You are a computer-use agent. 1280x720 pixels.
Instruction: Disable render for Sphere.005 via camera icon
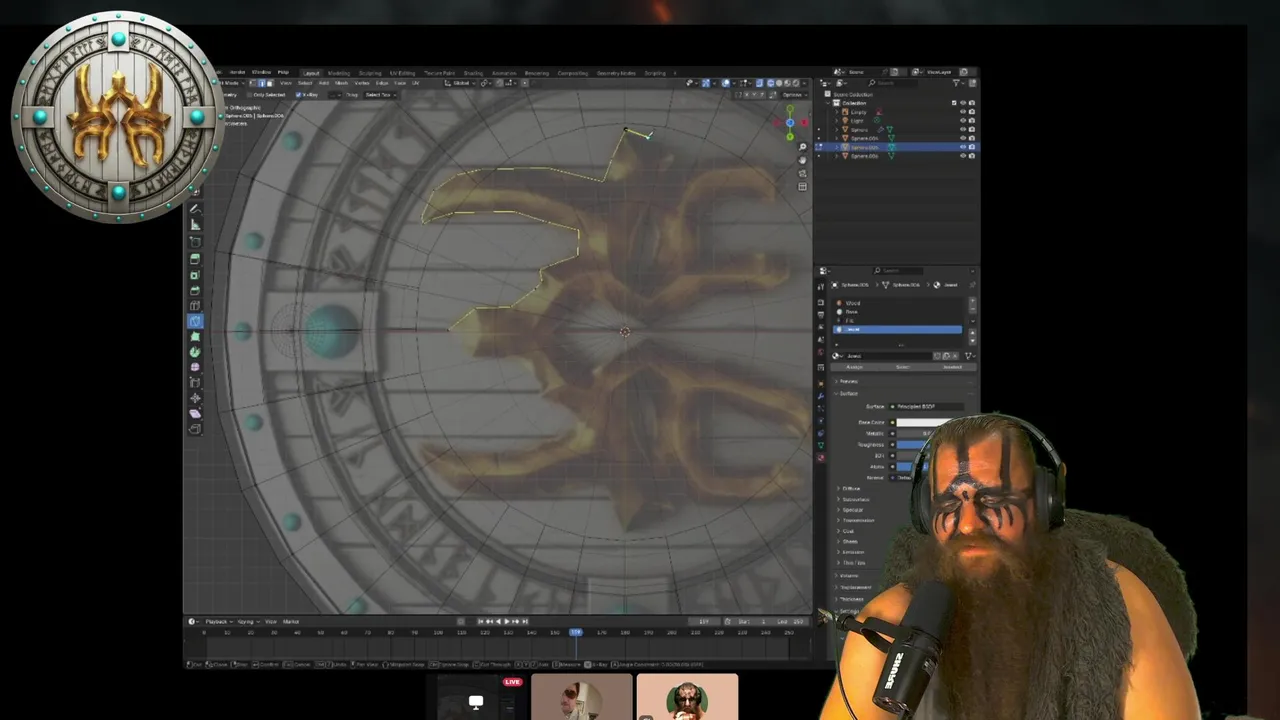(x=972, y=147)
